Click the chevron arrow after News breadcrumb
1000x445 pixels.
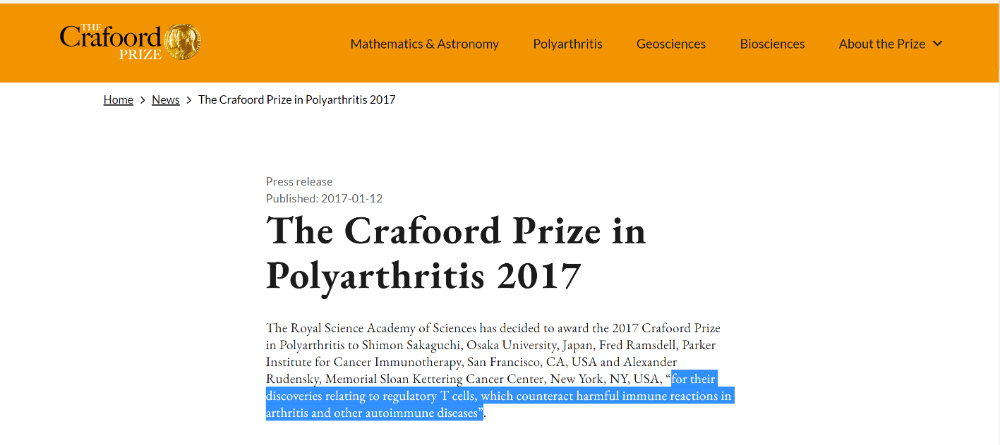click(x=189, y=100)
